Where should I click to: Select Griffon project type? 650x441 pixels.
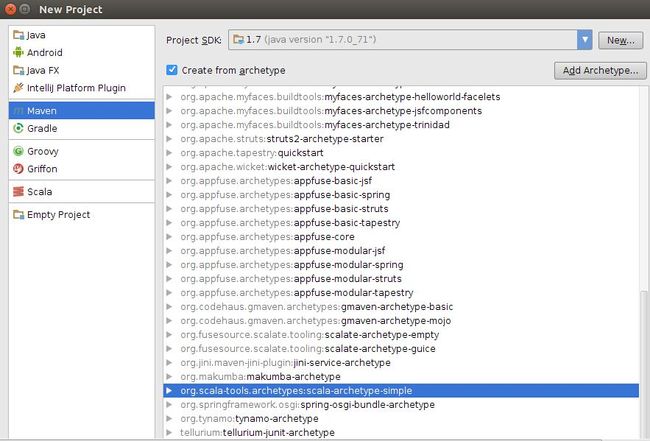[x=82, y=169]
